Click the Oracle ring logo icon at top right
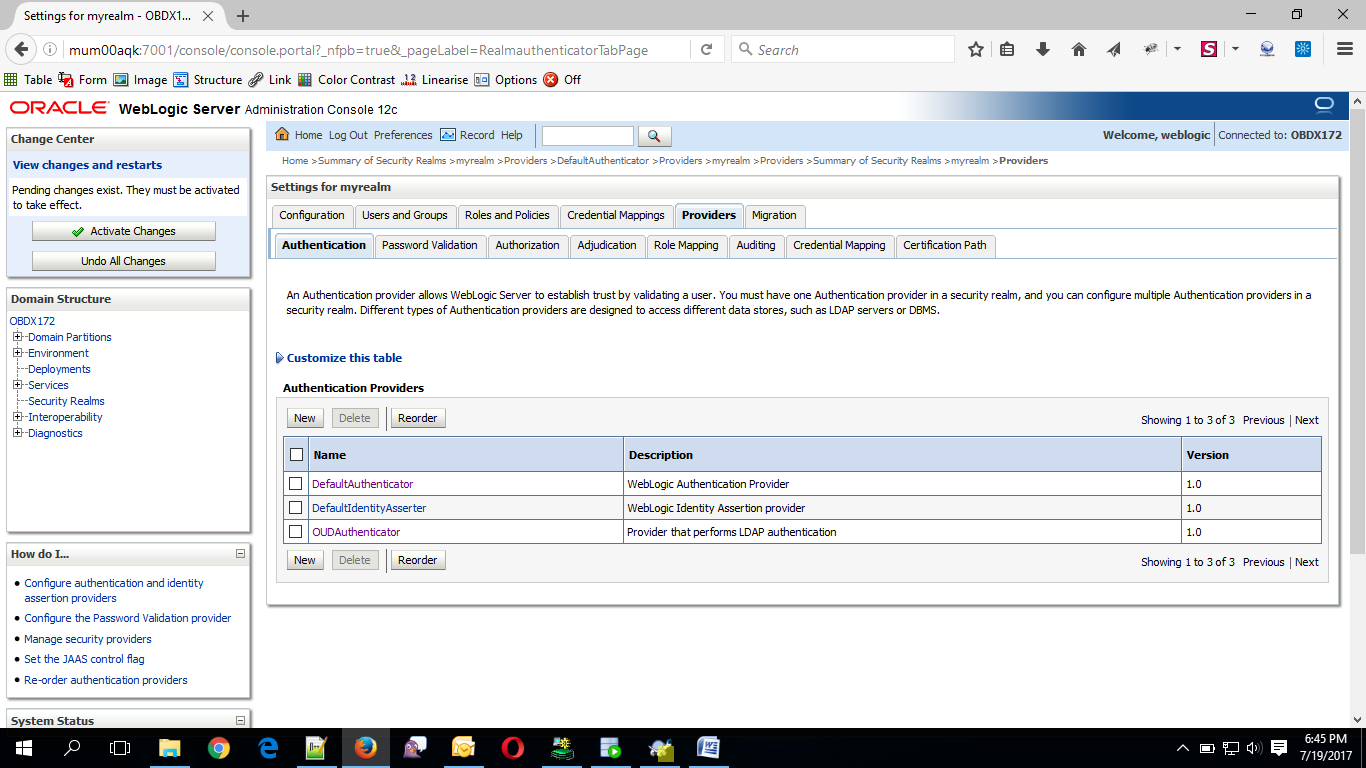 1324,105
